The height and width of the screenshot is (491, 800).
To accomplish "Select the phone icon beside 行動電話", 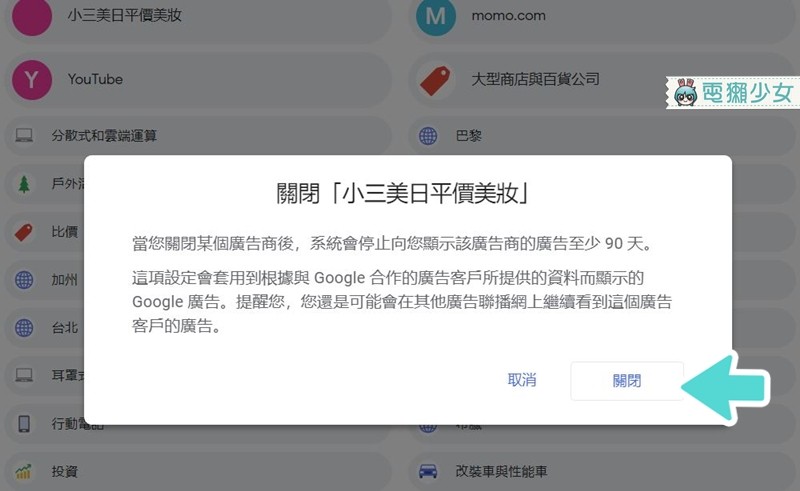I will (25, 423).
